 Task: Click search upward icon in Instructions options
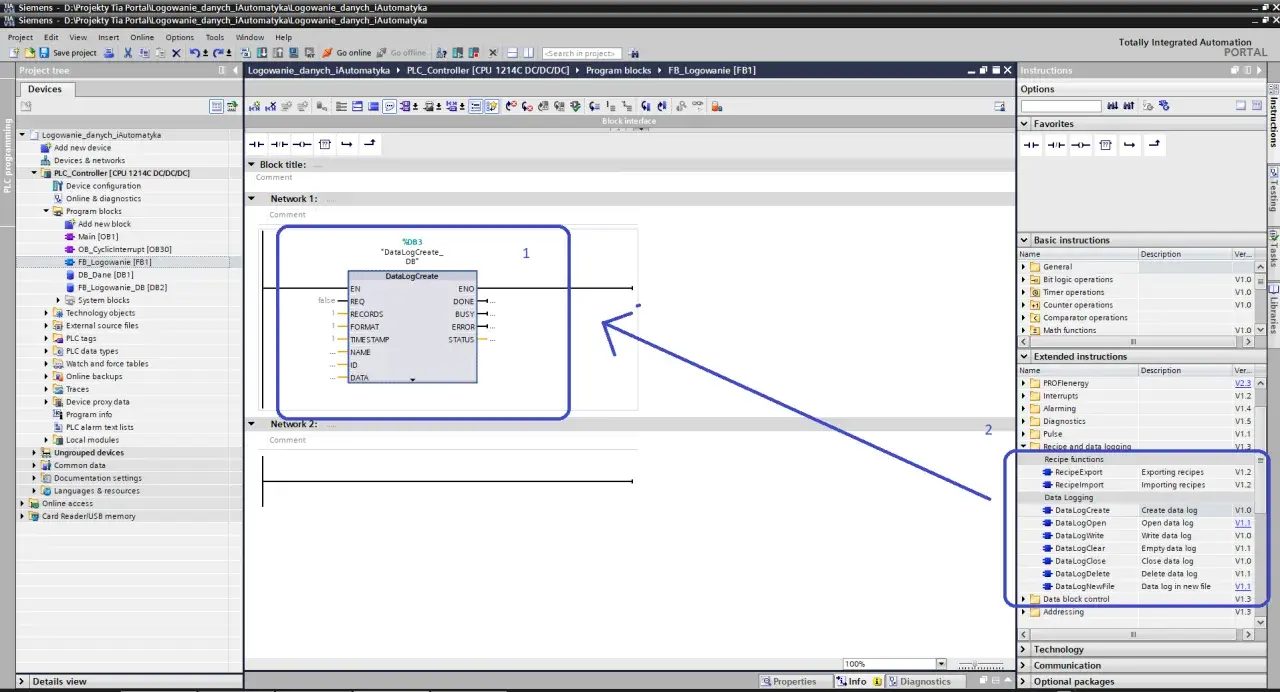click(x=1128, y=105)
